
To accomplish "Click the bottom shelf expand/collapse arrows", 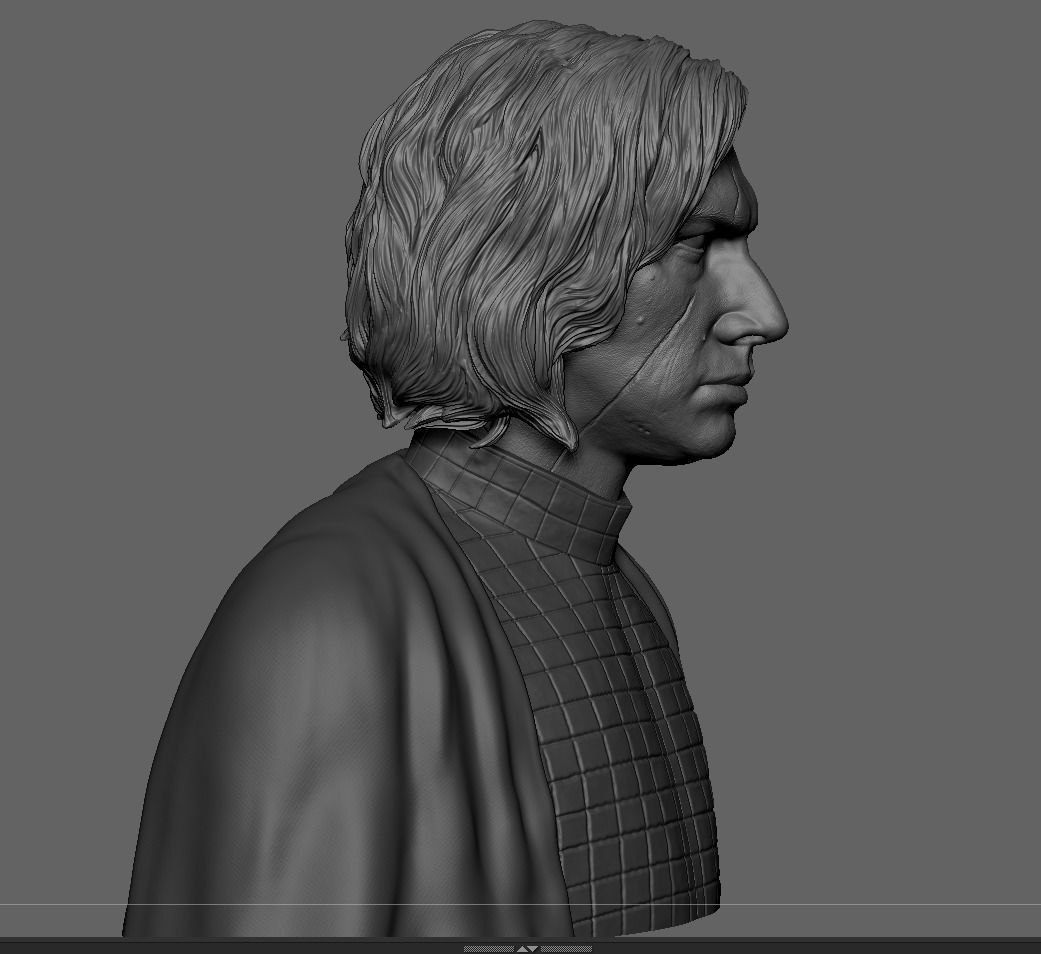I will click(527, 949).
